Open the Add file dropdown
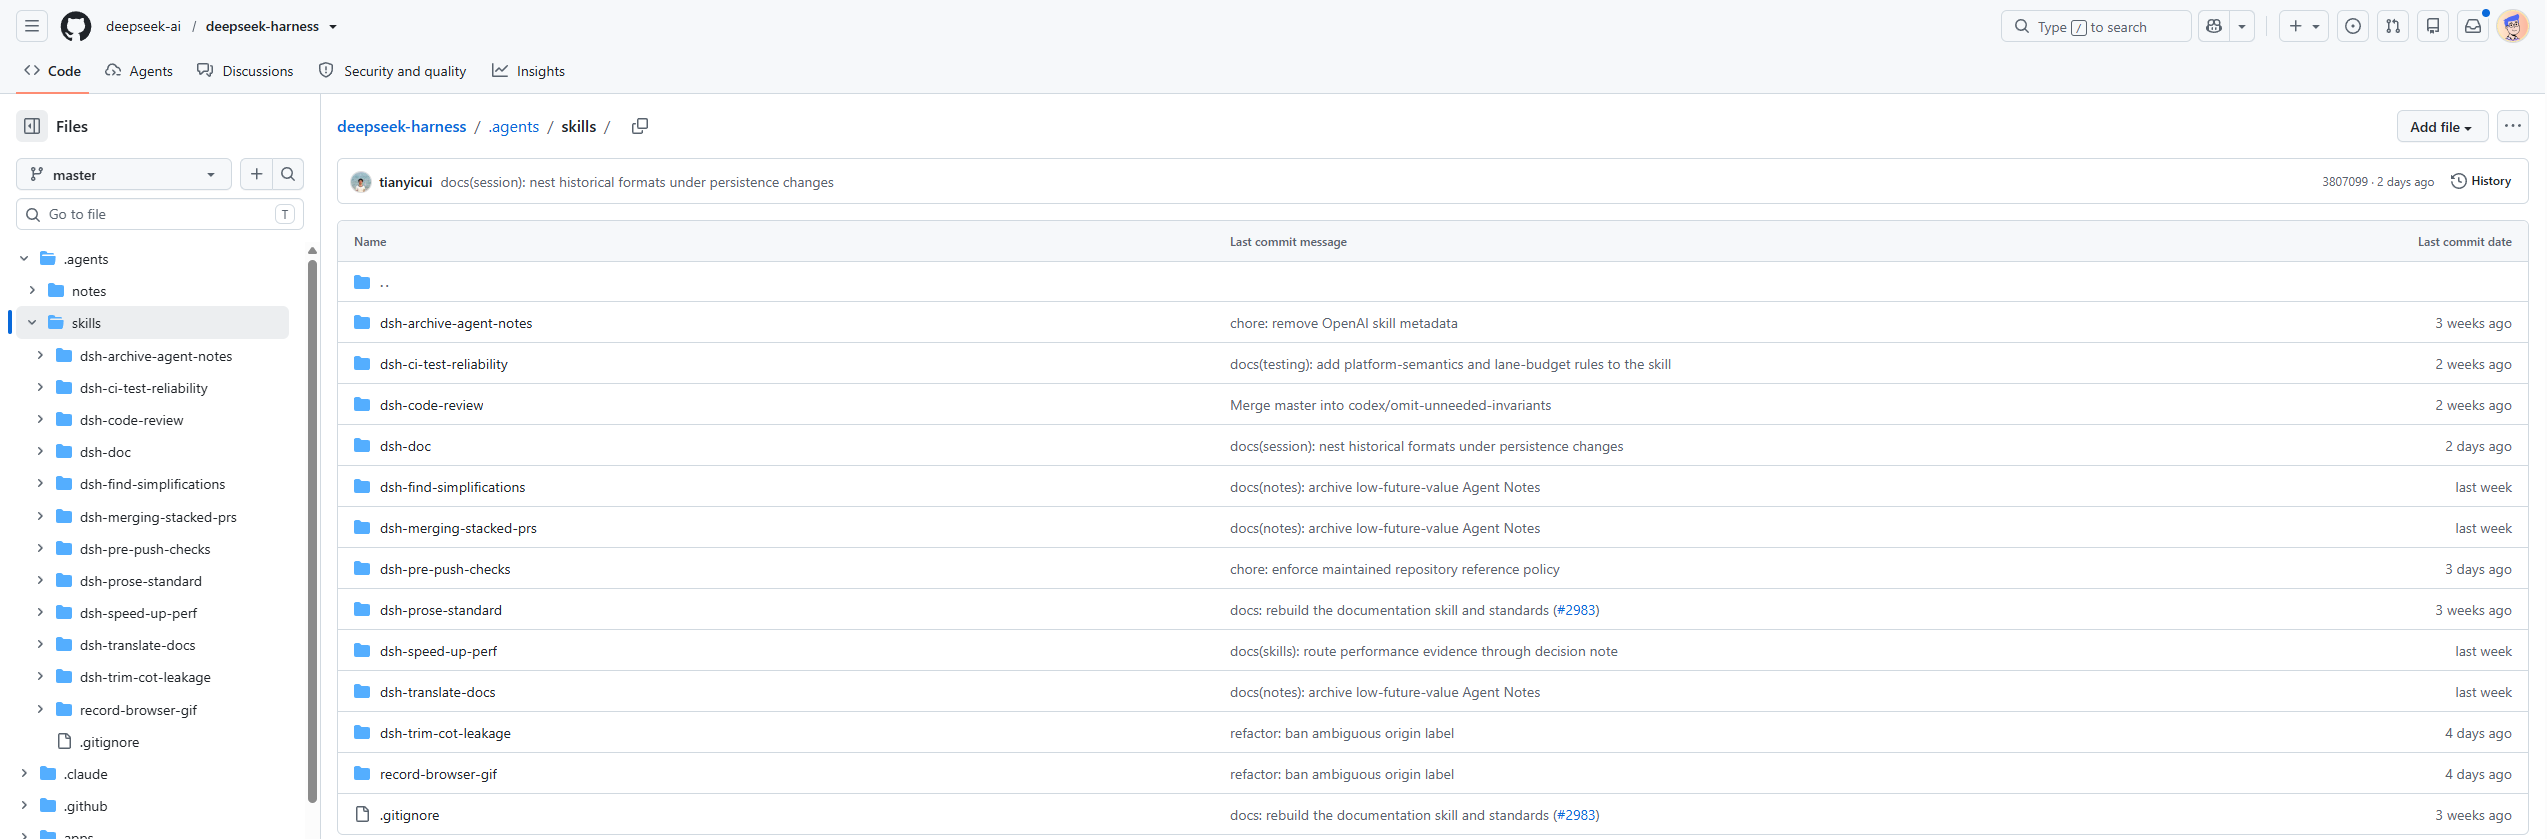This screenshot has width=2547, height=839. coord(2442,126)
